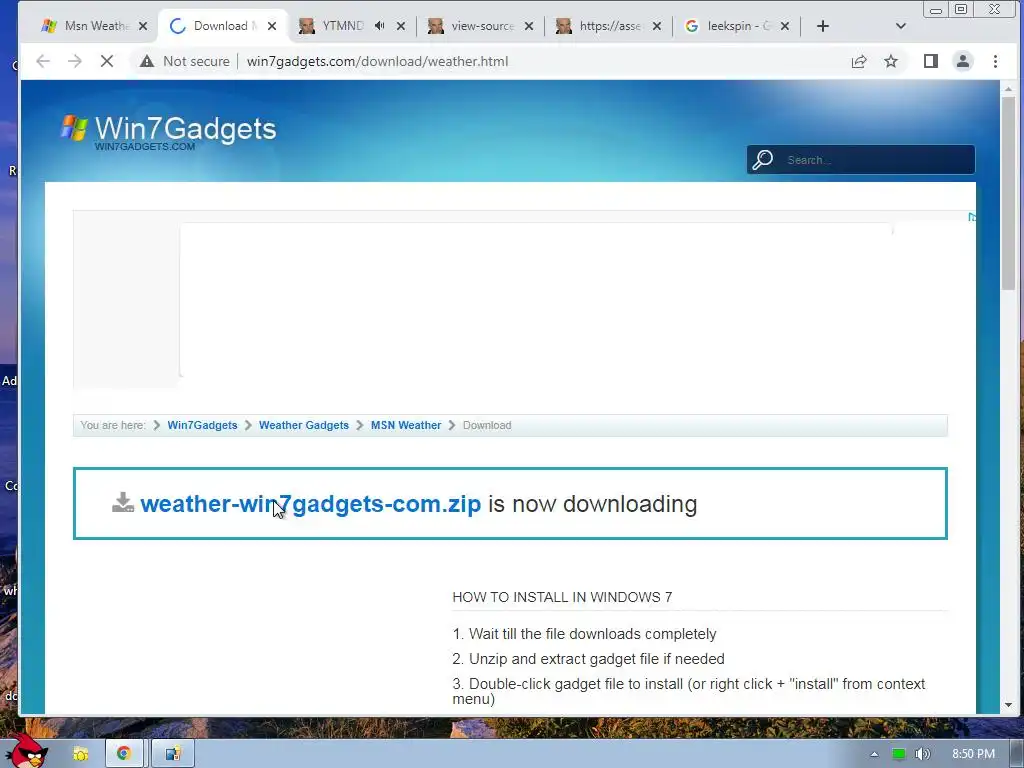The image size is (1024, 768).
Task: Close the YTMND tab
Action: [401, 26]
